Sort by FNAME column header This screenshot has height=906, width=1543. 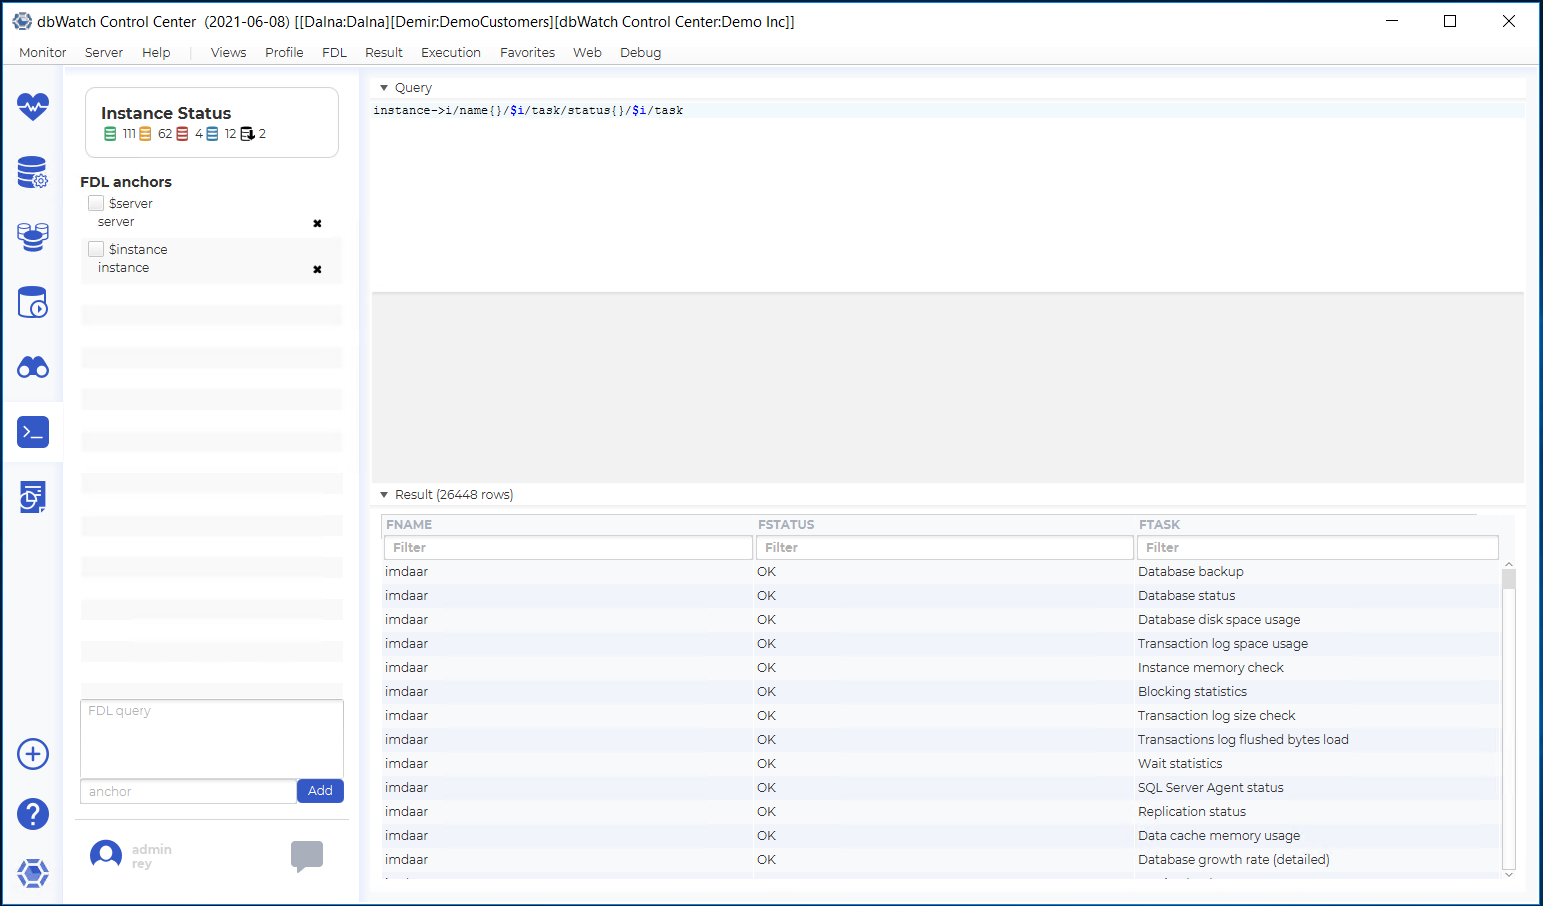(409, 525)
